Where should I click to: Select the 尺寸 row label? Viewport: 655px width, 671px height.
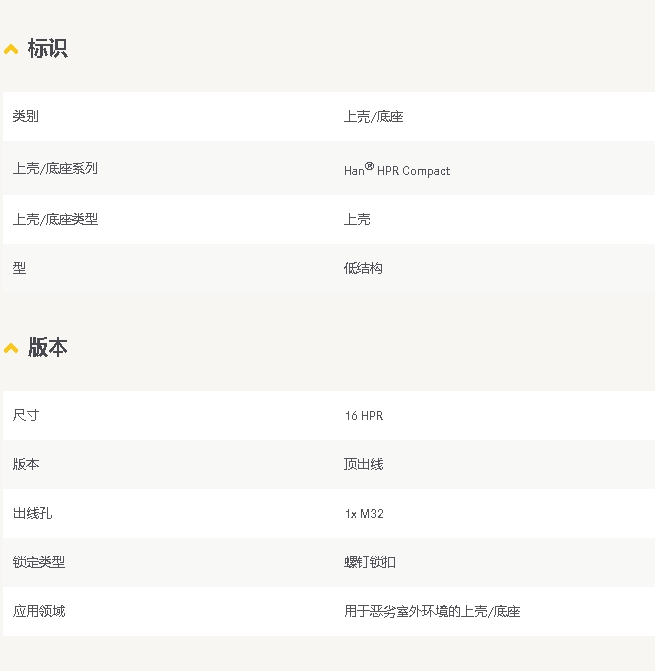pos(26,415)
